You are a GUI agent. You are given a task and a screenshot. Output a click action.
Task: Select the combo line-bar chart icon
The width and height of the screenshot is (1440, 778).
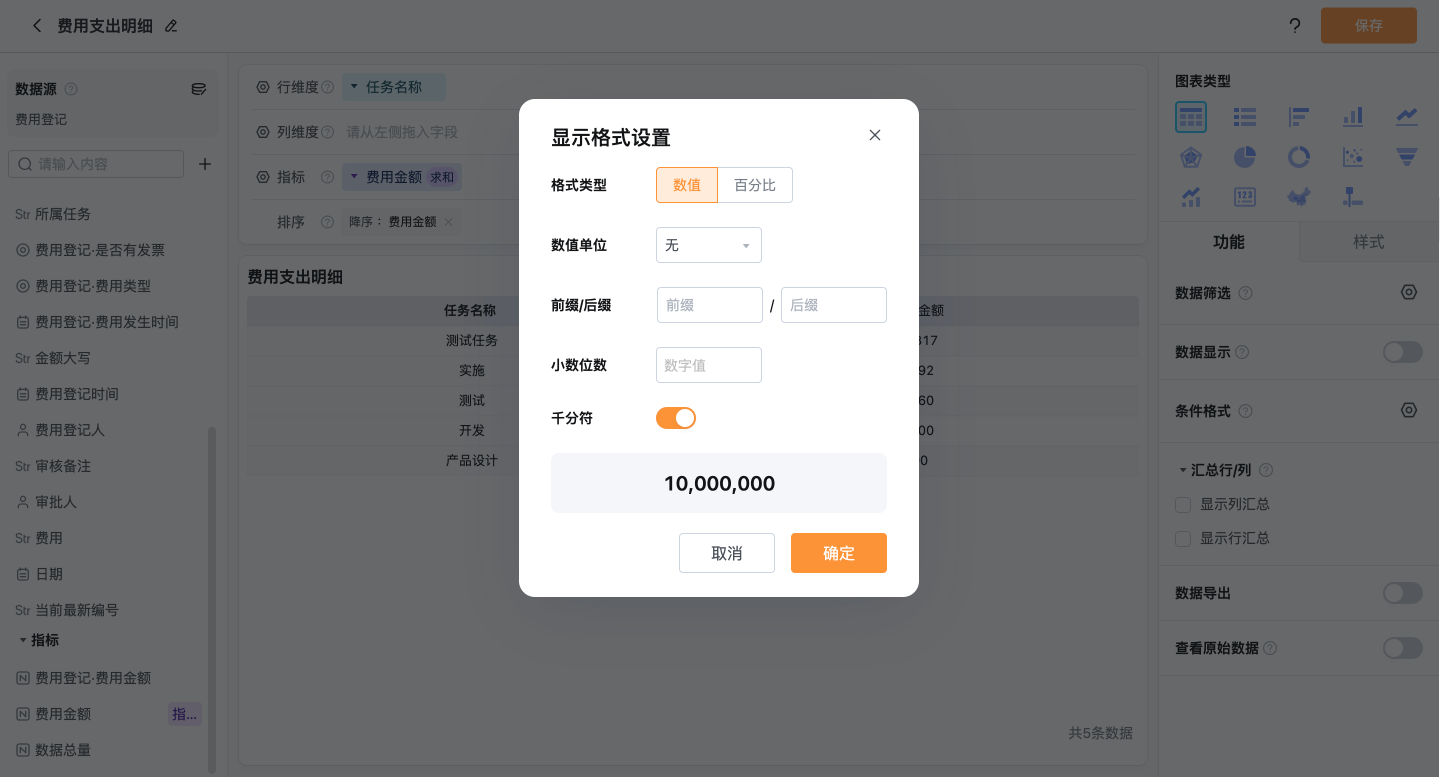(1191, 197)
